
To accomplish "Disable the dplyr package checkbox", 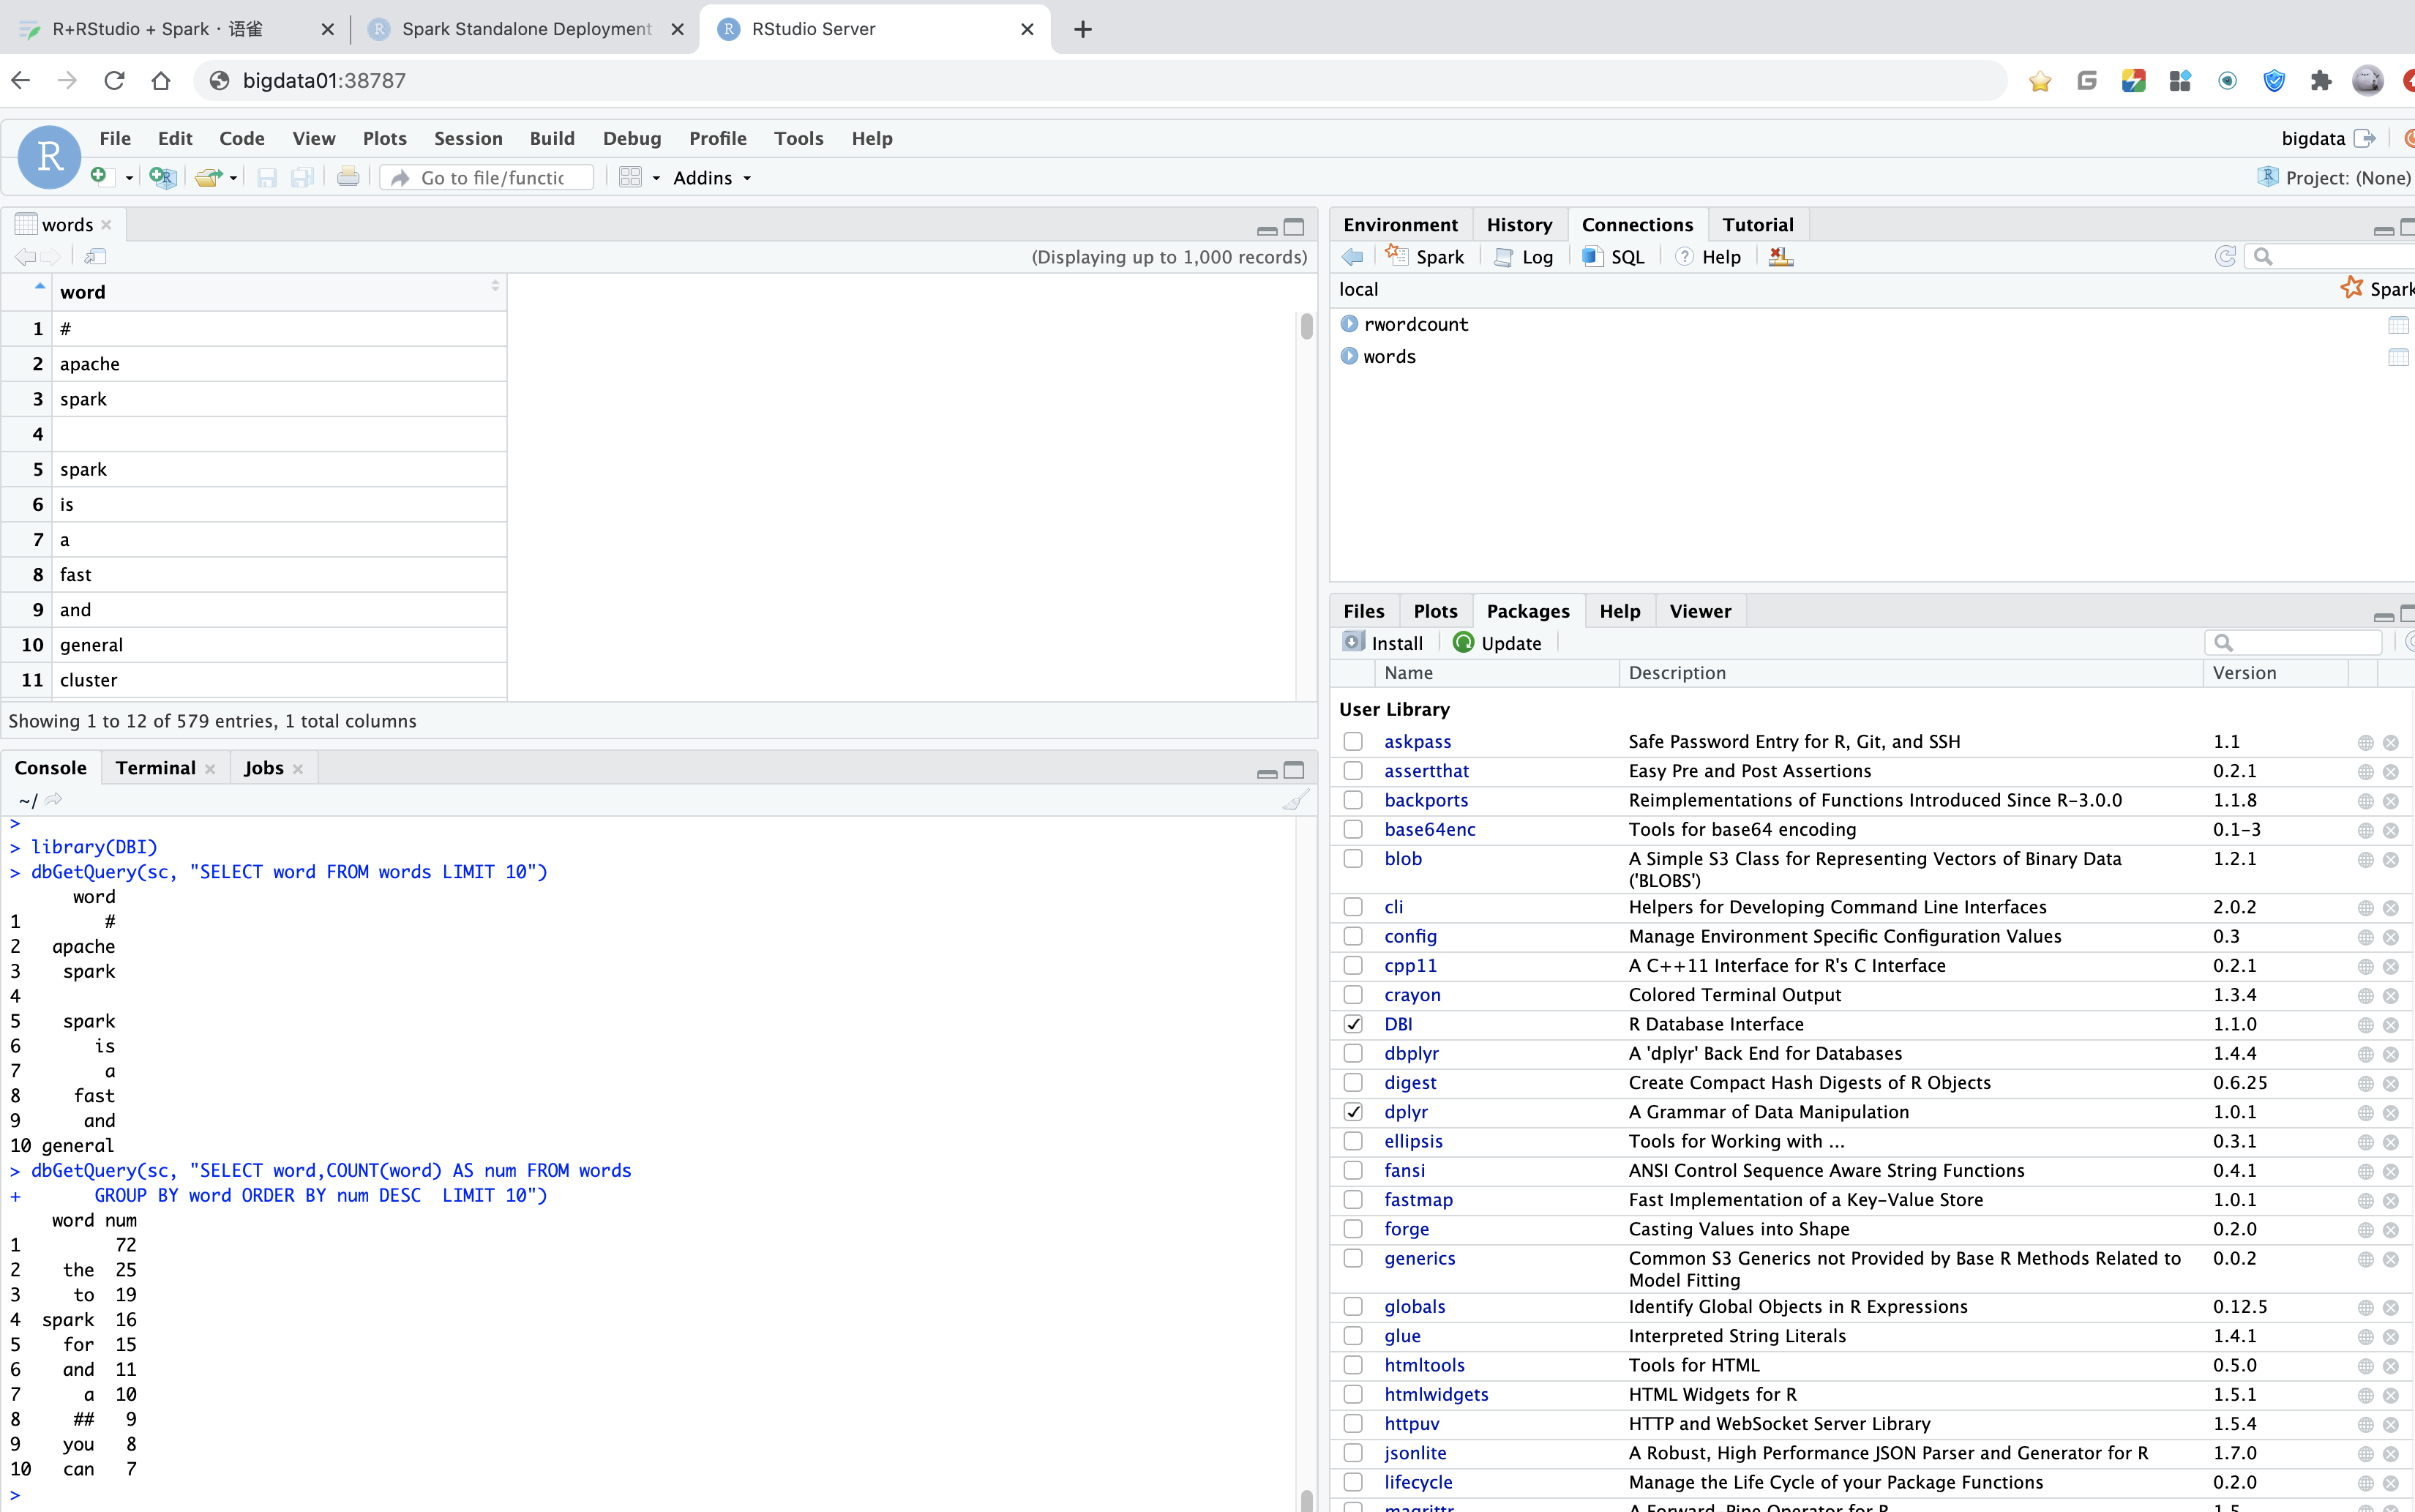I will 1353,1112.
